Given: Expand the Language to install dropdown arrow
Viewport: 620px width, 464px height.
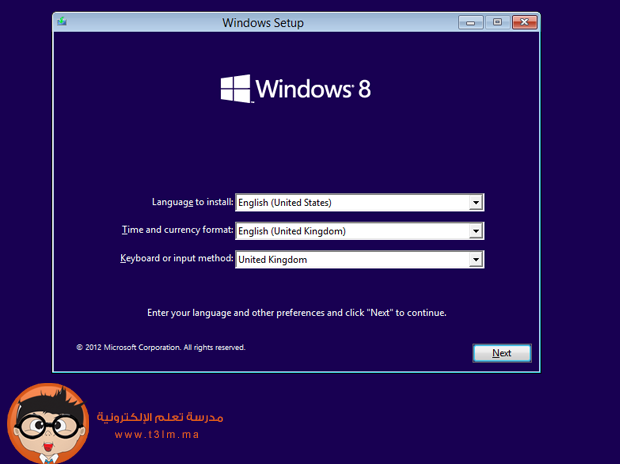Looking at the screenshot, I should (476, 203).
